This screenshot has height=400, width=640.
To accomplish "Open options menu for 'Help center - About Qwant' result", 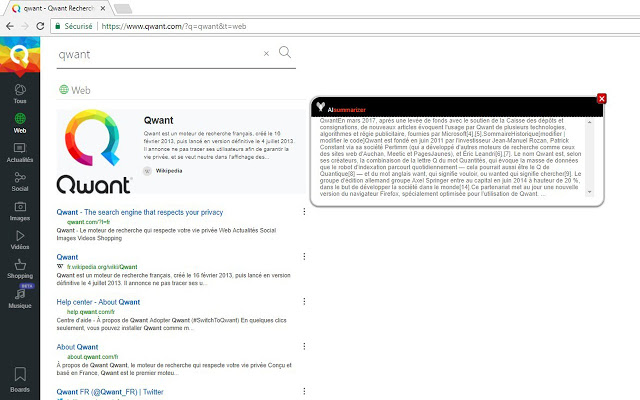I will 304,301.
